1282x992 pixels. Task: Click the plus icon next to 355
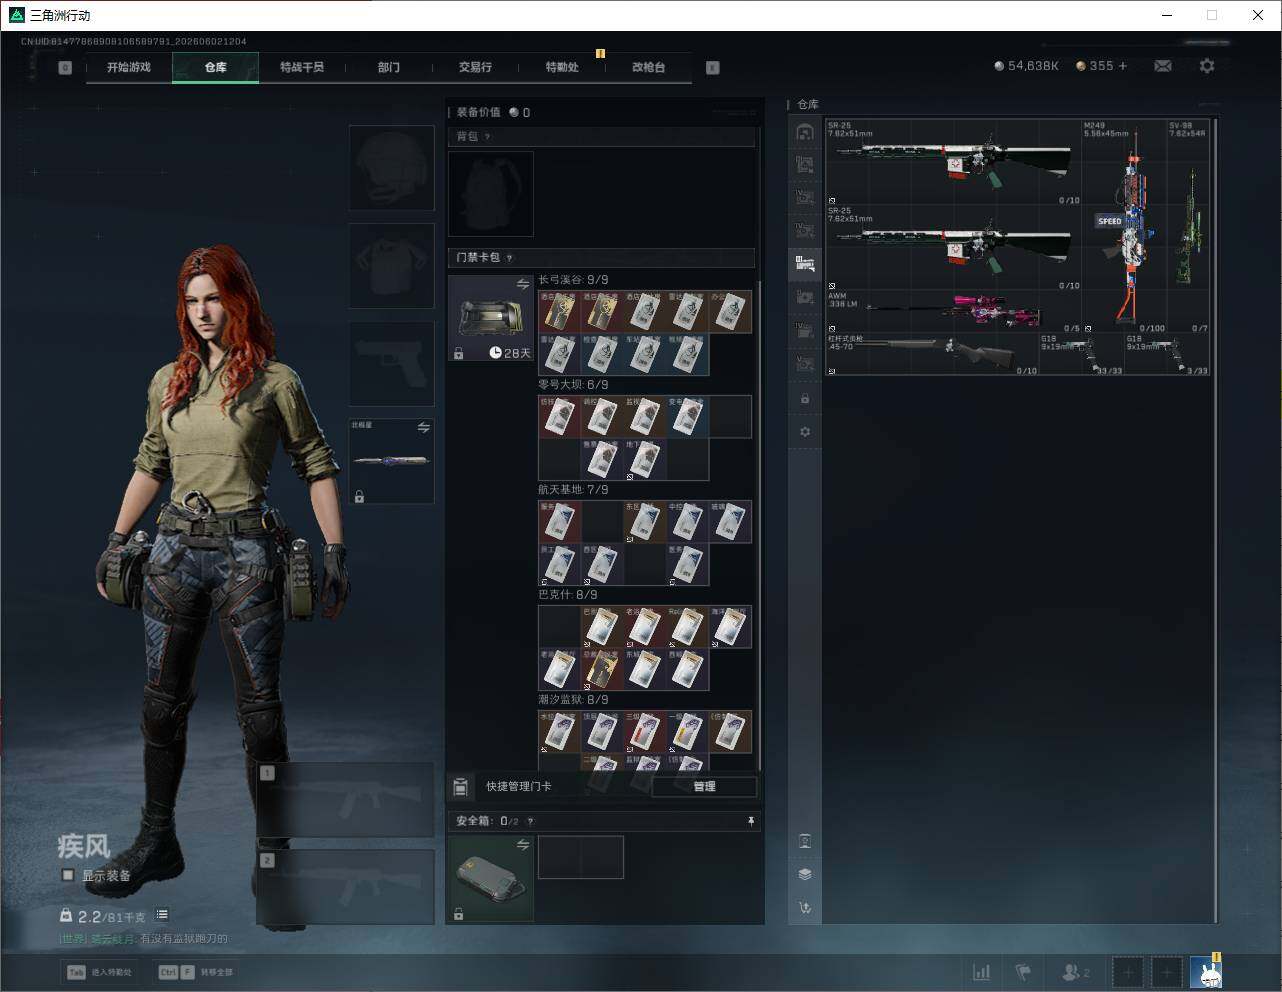tap(1122, 66)
